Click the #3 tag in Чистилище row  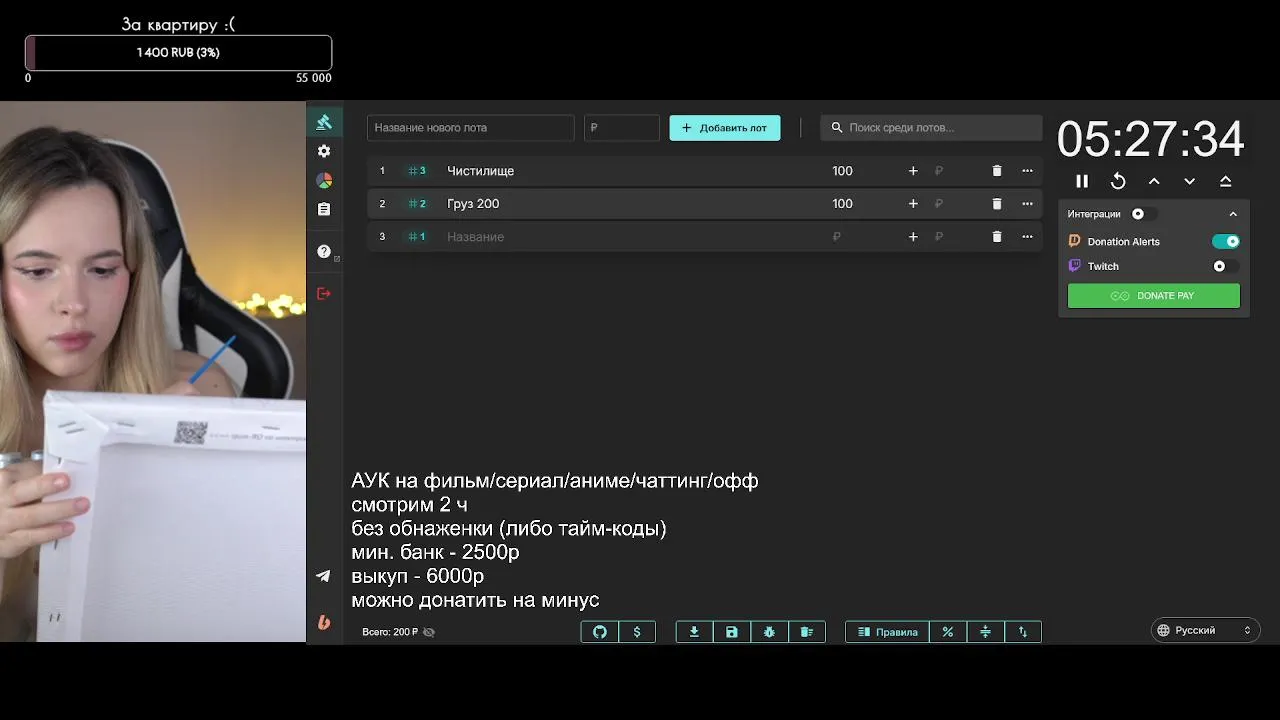pyautogui.click(x=417, y=171)
